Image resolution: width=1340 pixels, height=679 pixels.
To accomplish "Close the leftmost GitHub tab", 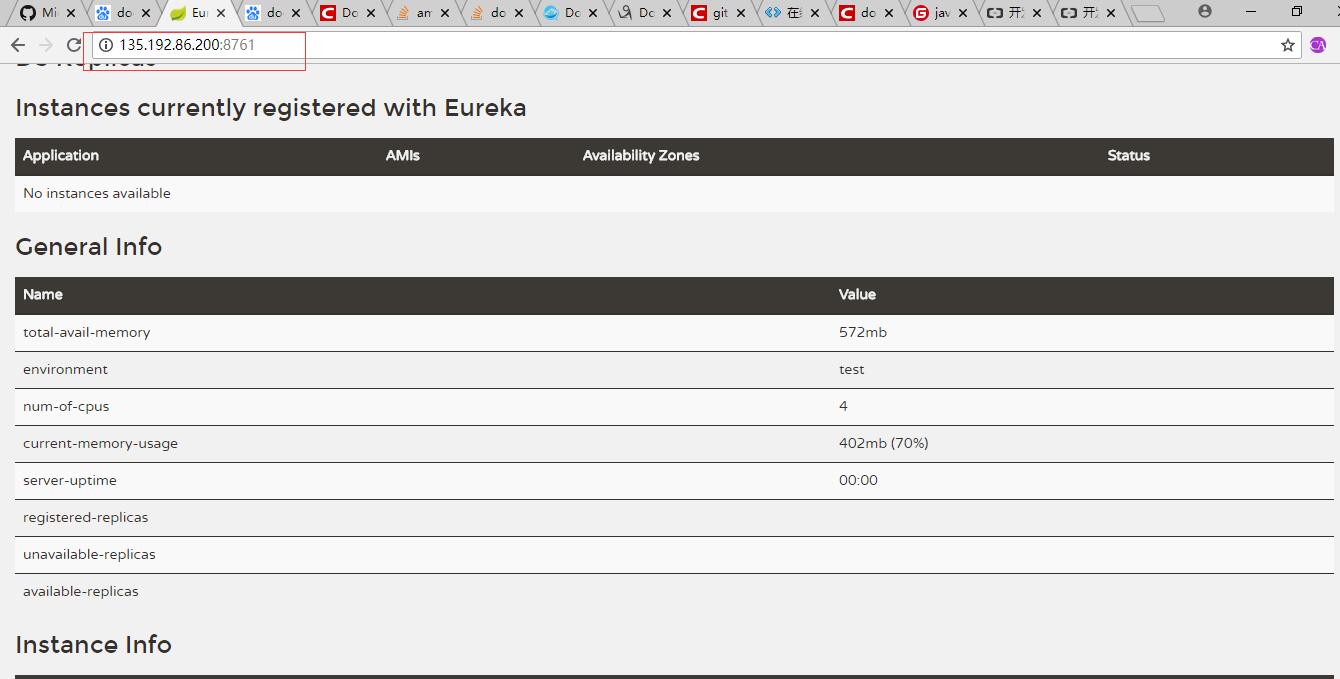I will (x=71, y=13).
